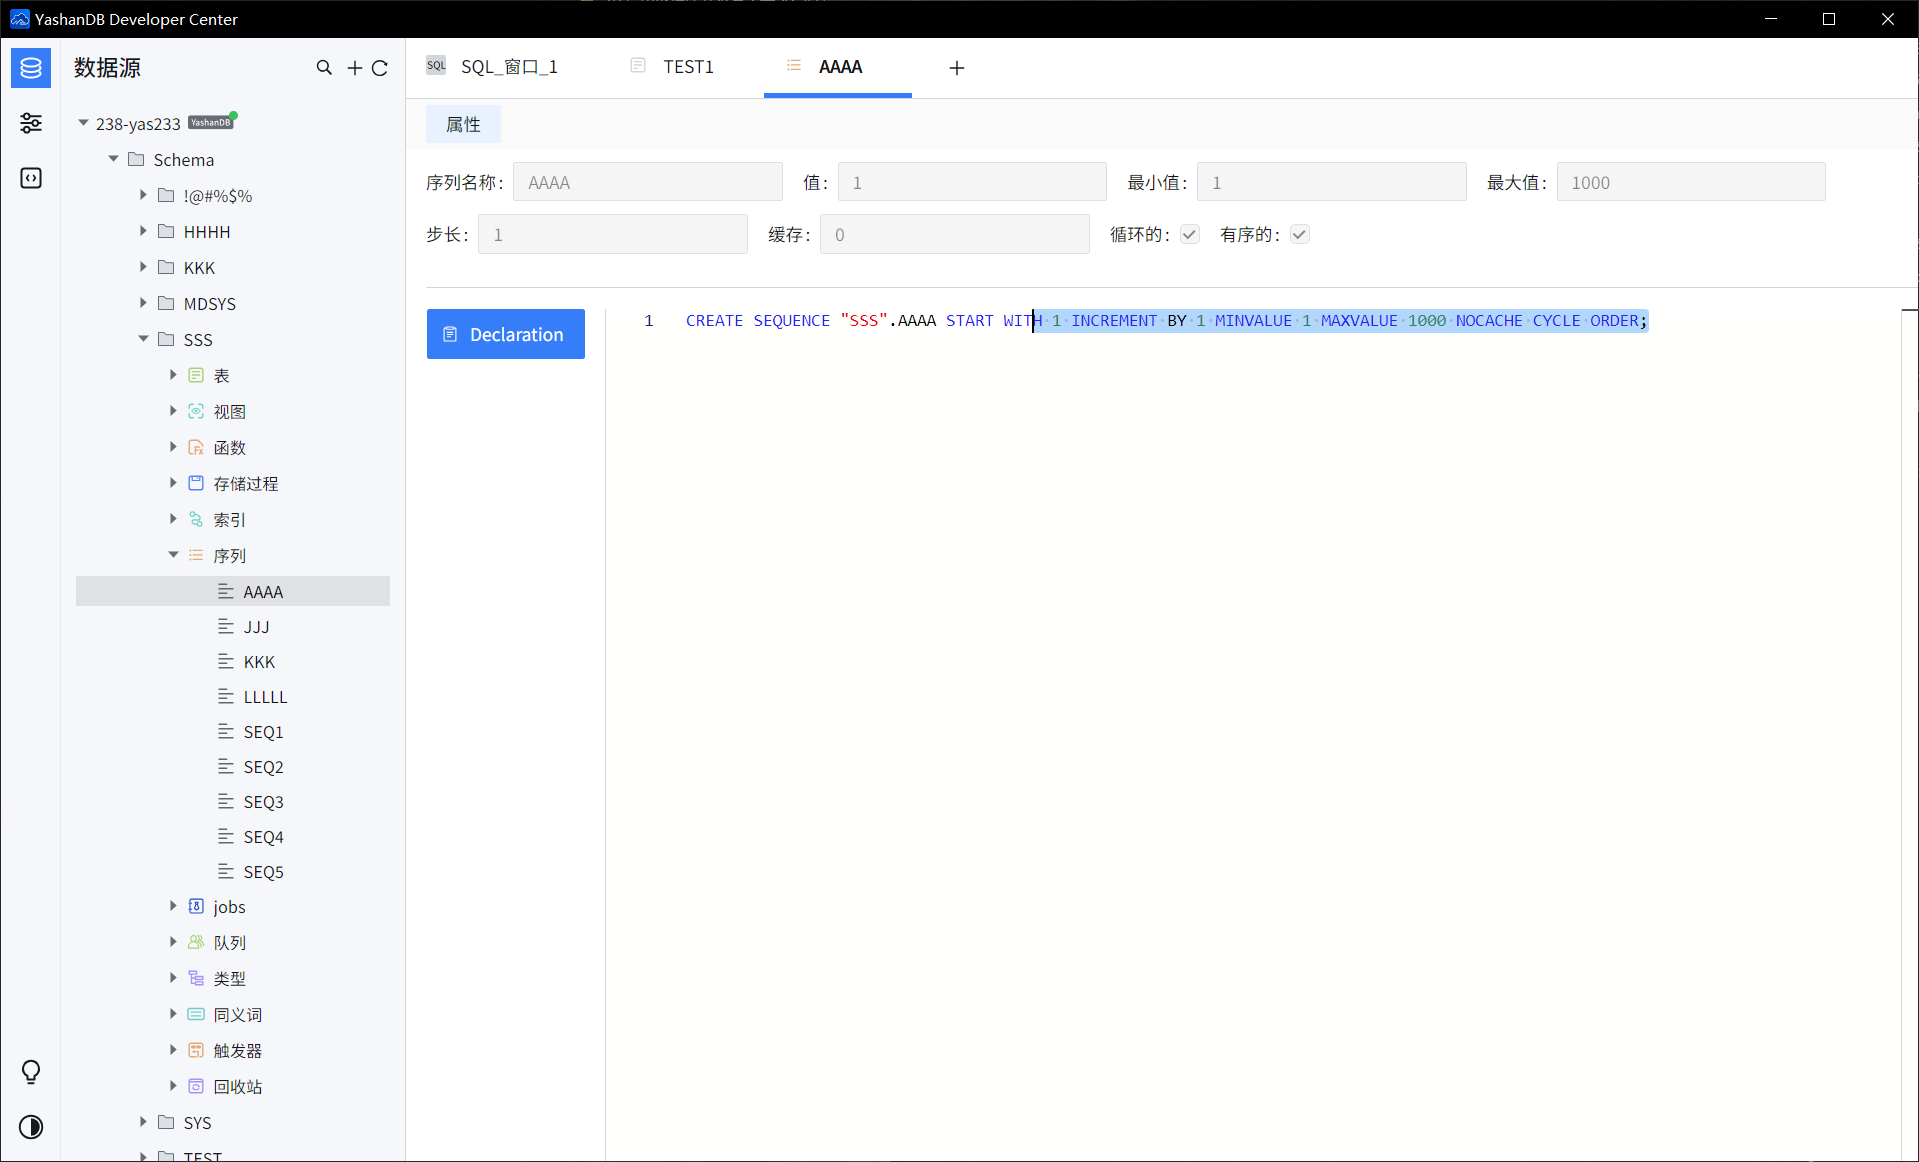Click the 最大值 input field
1919x1162 pixels.
(x=1691, y=182)
